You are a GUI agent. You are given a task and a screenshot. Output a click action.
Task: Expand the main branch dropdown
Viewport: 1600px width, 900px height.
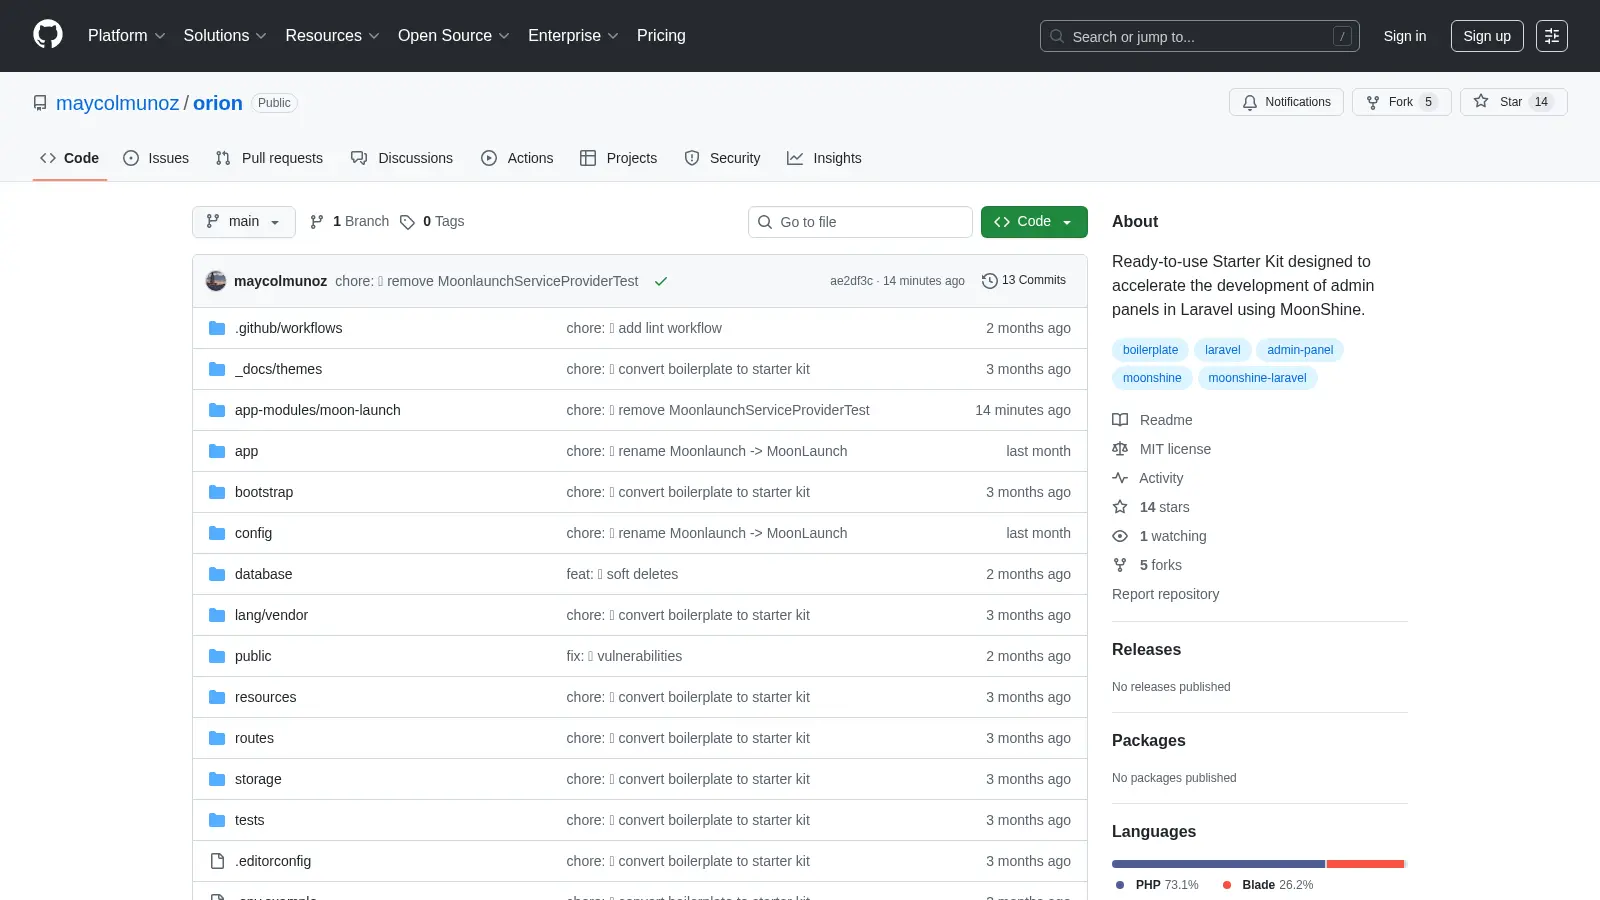(x=243, y=222)
